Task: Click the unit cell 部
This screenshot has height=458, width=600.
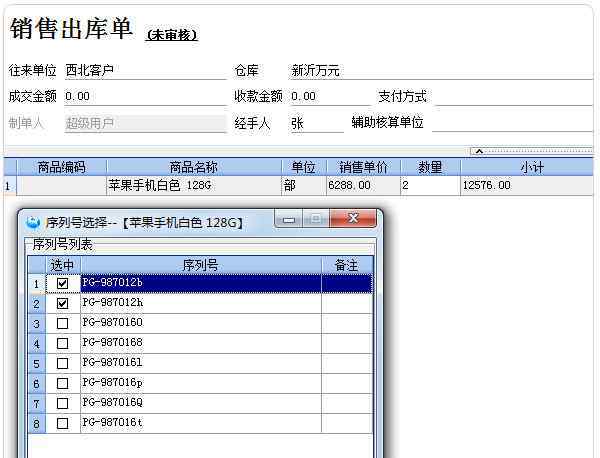Action: [x=303, y=186]
